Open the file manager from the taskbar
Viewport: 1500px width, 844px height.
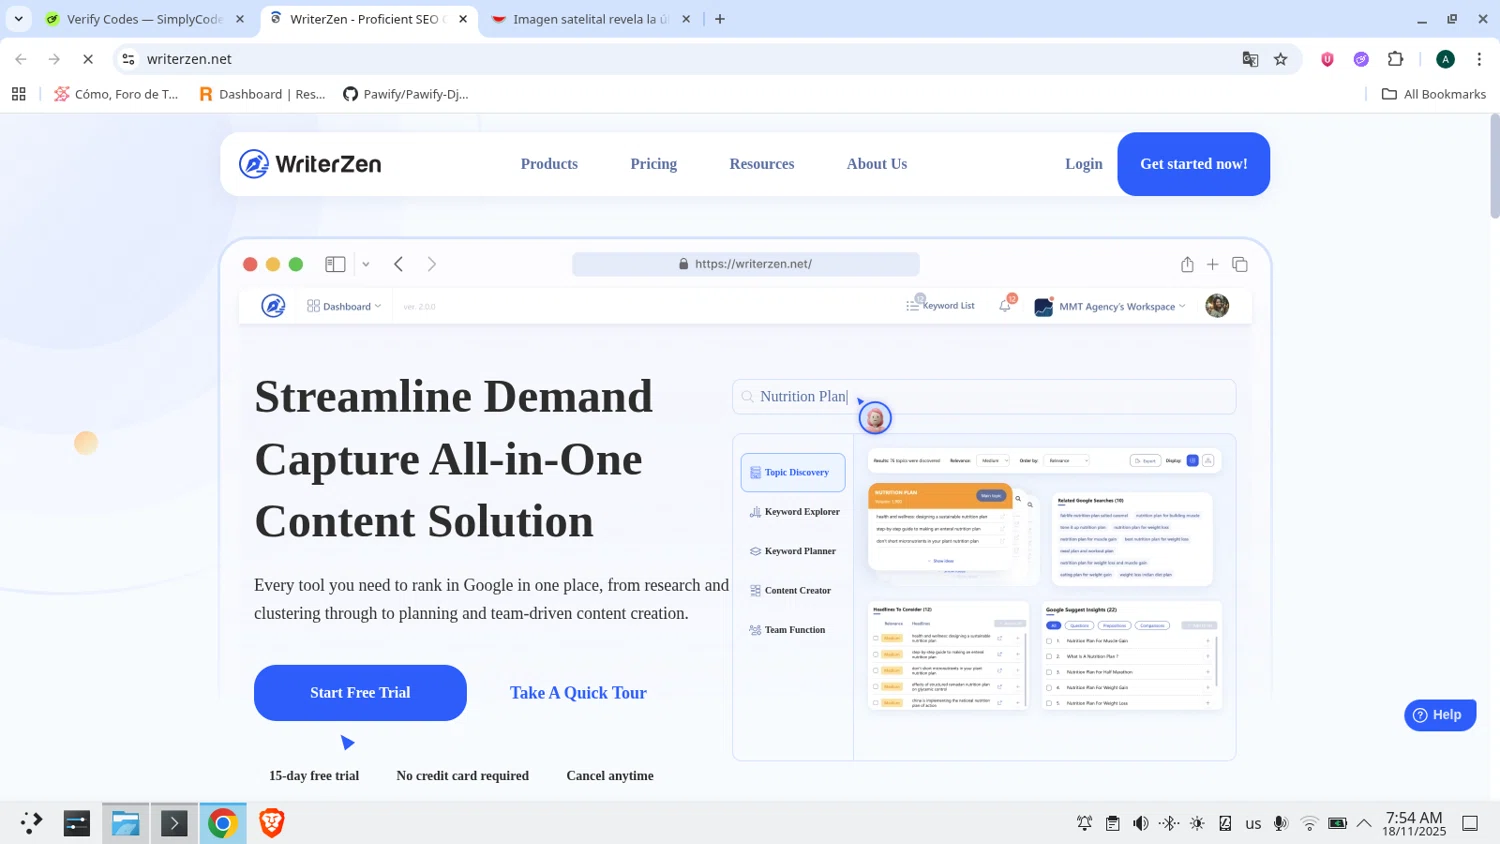click(x=125, y=823)
